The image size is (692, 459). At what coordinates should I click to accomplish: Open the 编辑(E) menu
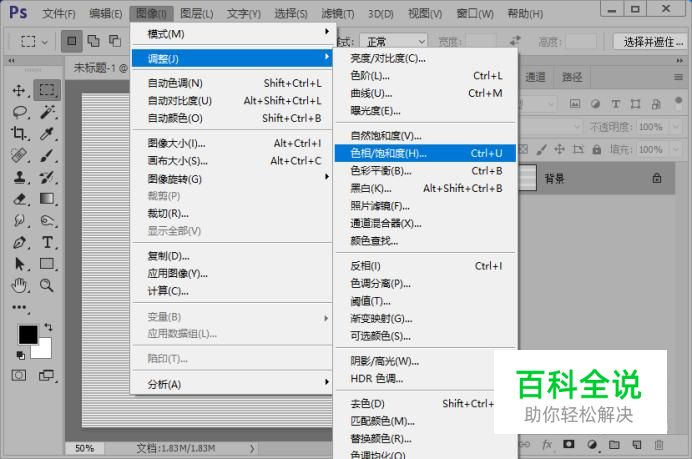pos(105,14)
